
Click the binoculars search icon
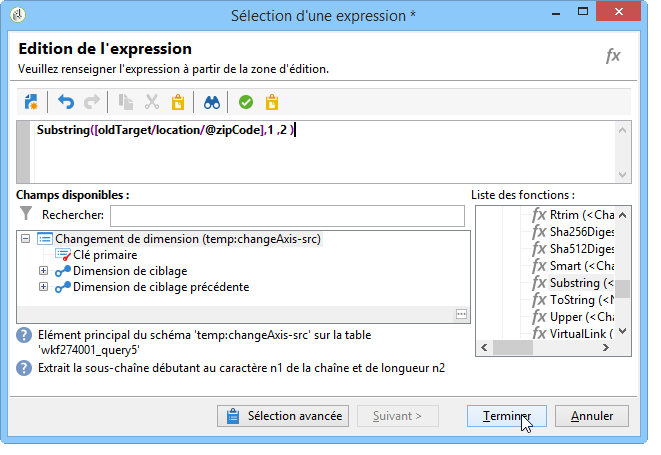[x=212, y=102]
